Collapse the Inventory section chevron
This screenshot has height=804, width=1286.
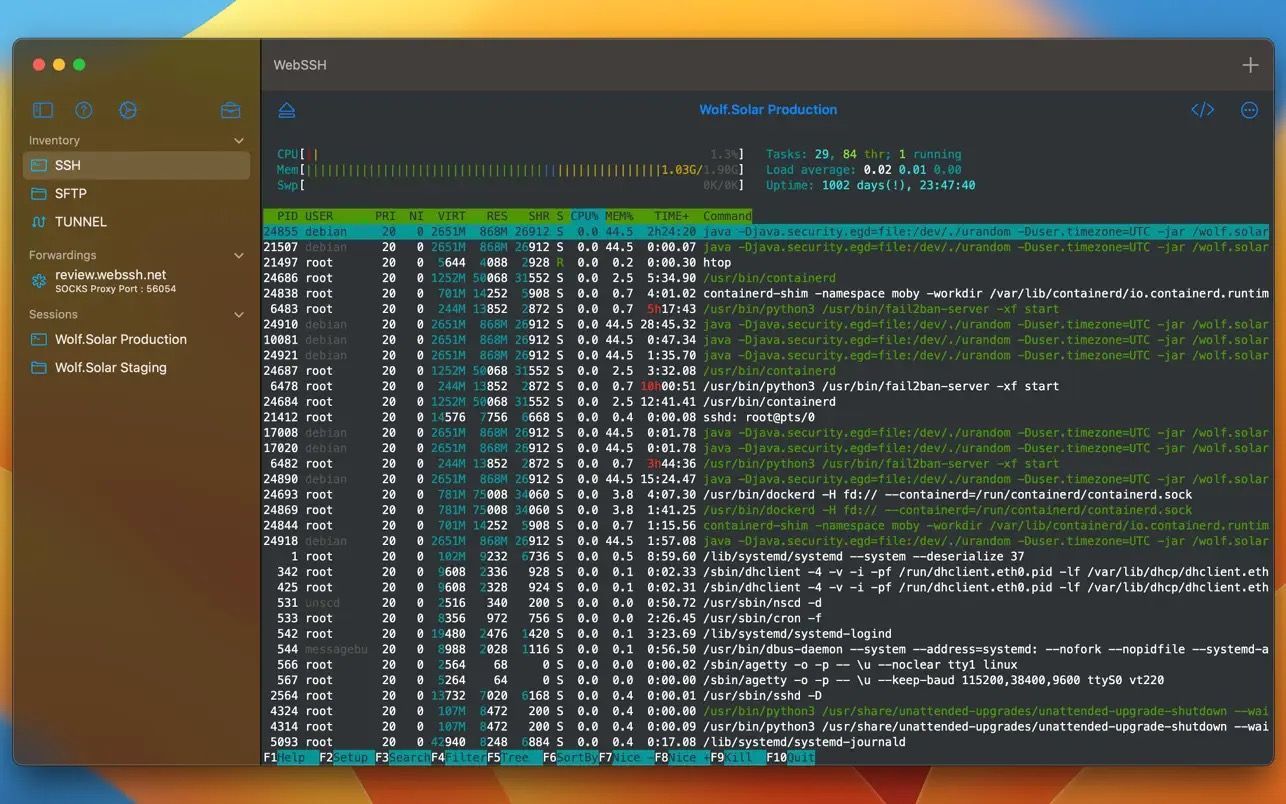(x=238, y=141)
